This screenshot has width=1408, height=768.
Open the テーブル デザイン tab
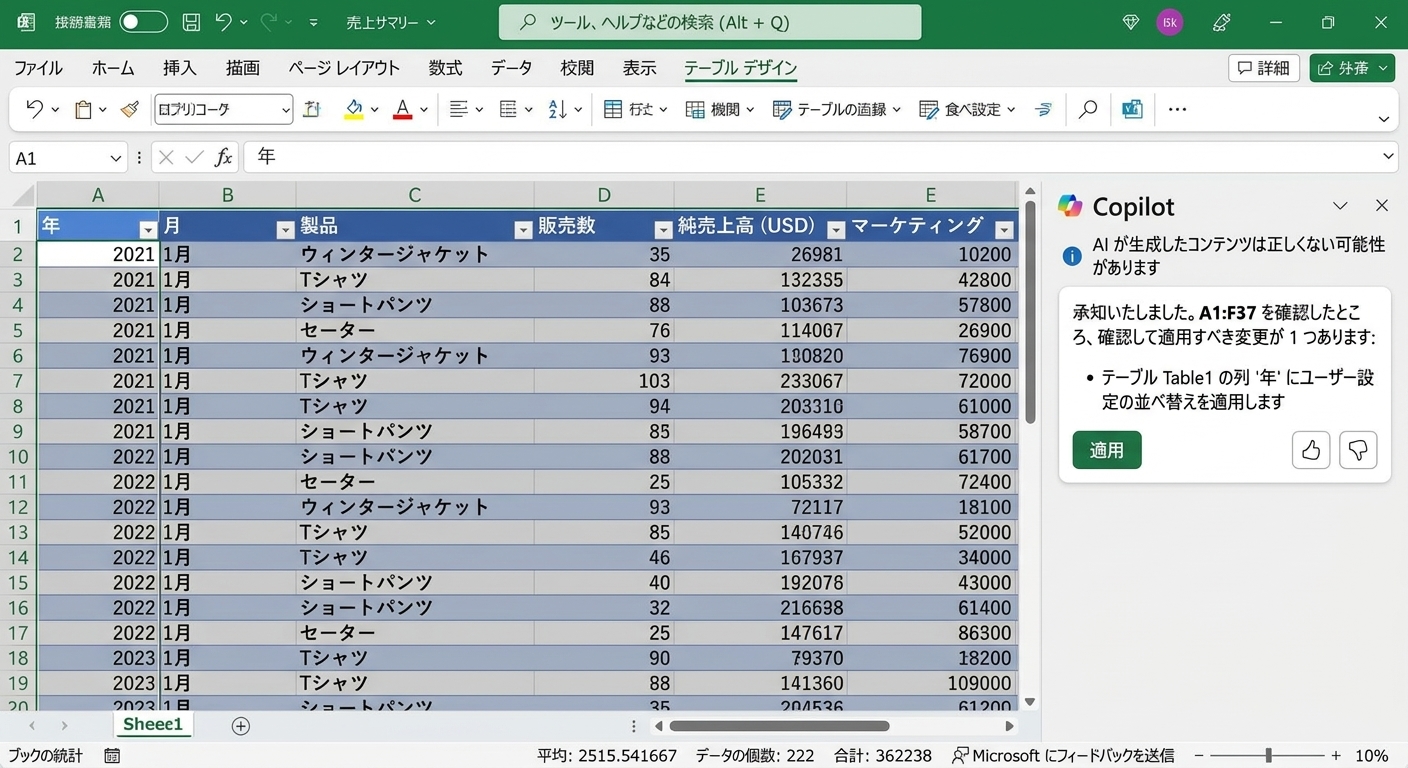[741, 68]
